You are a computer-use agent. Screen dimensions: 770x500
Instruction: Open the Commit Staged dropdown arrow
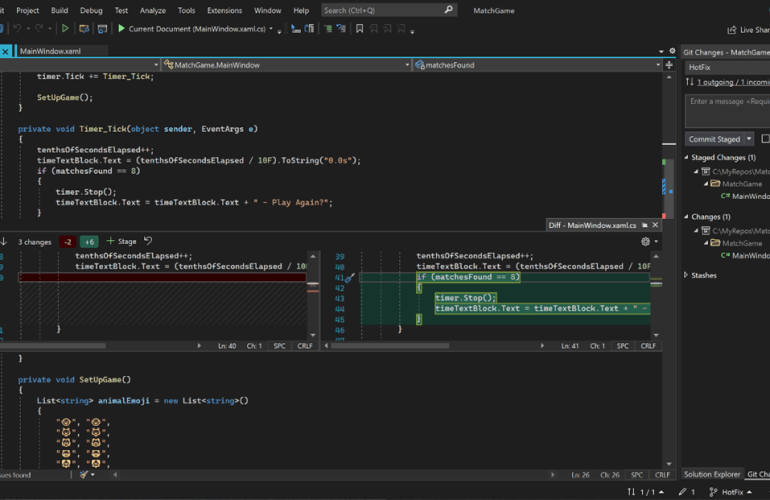point(748,139)
